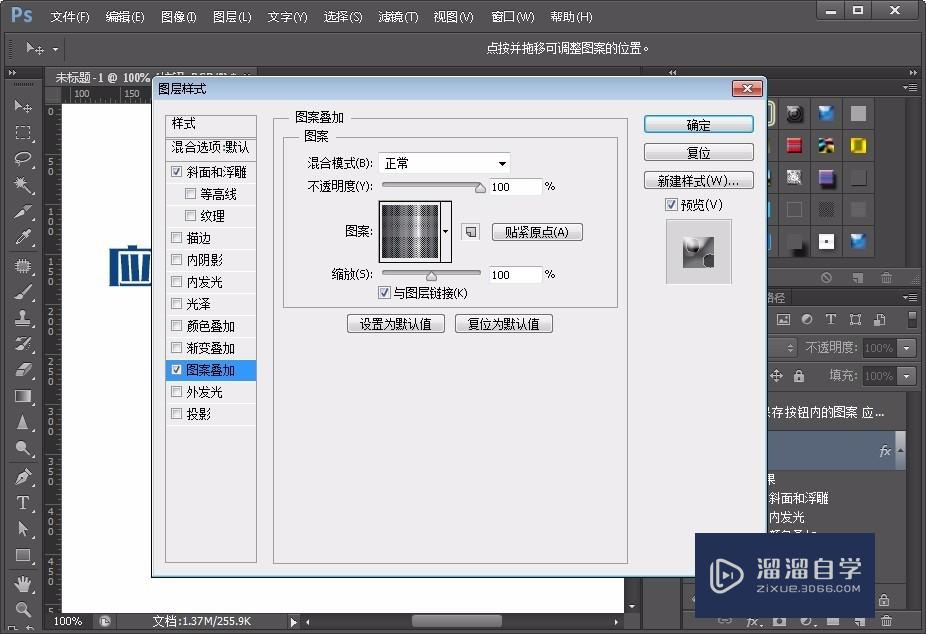
Task: Select the Eraser tool
Action: 23,370
